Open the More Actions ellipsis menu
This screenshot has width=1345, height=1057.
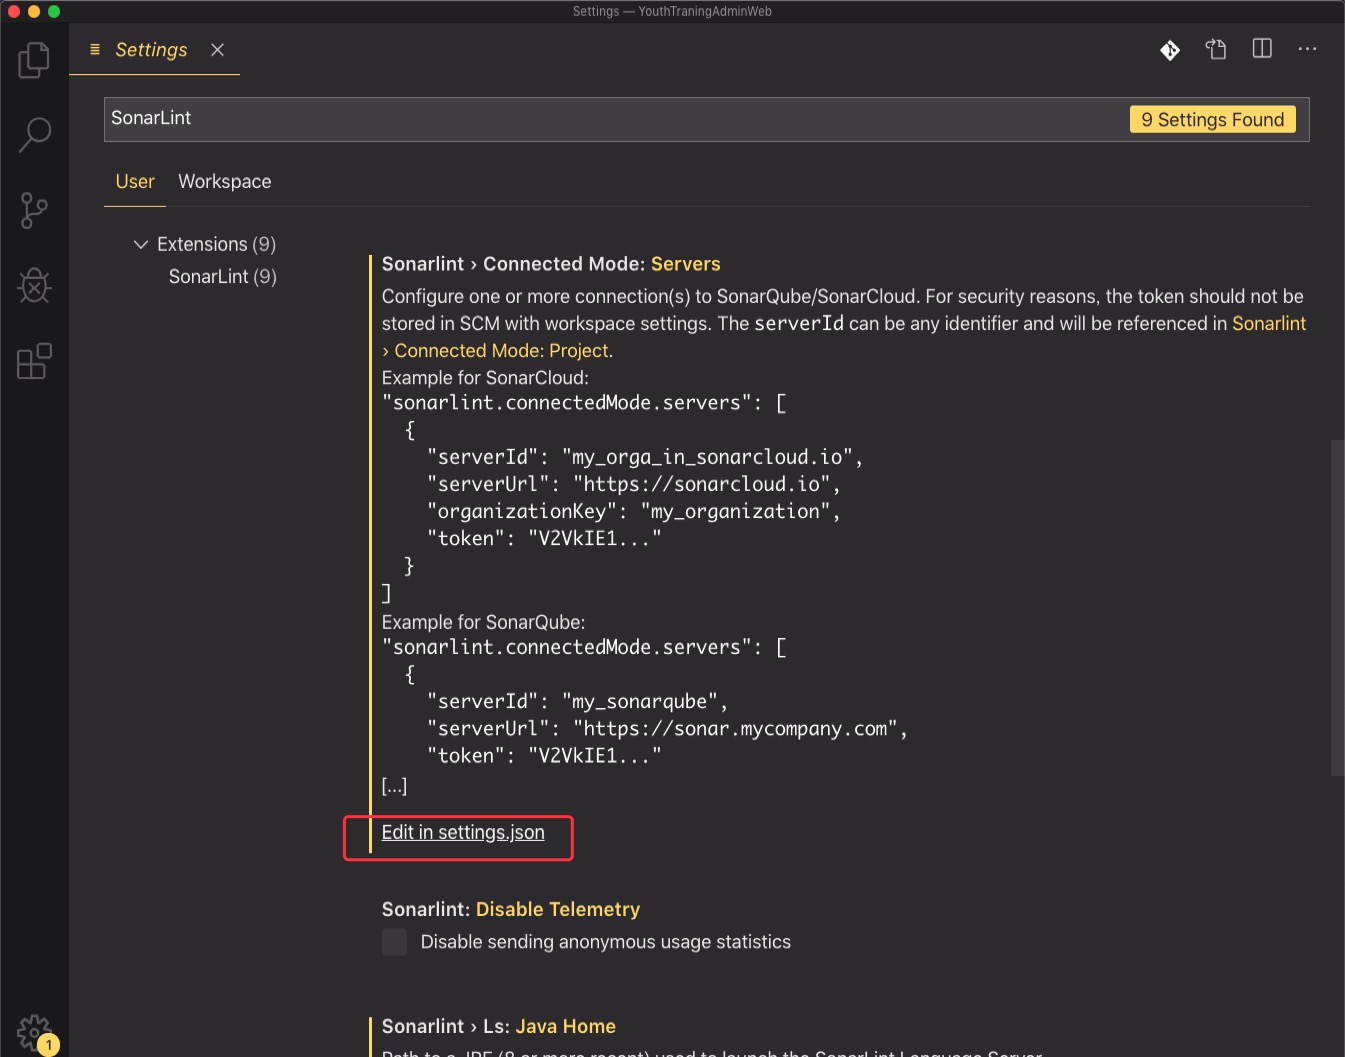pyautogui.click(x=1307, y=49)
